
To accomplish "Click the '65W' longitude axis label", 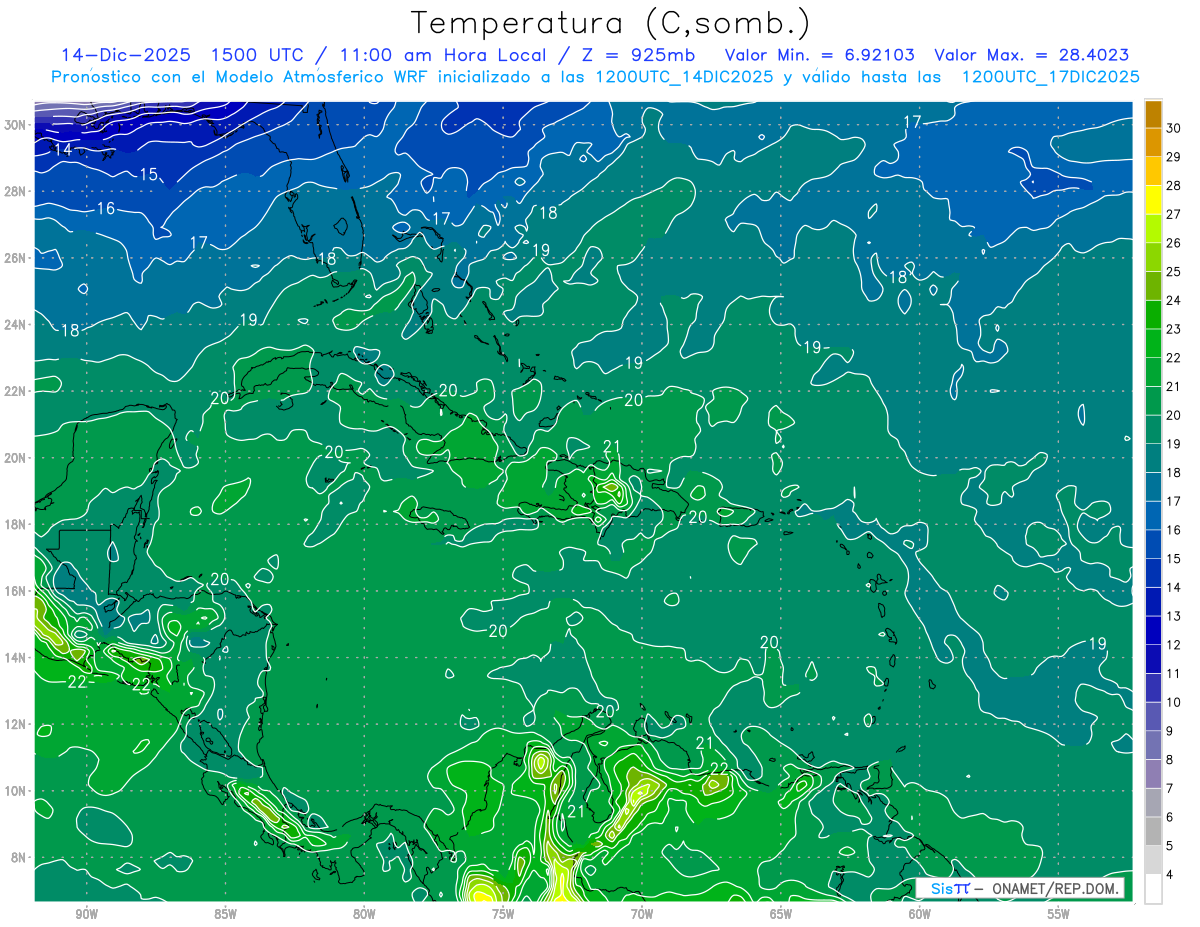I will [781, 914].
